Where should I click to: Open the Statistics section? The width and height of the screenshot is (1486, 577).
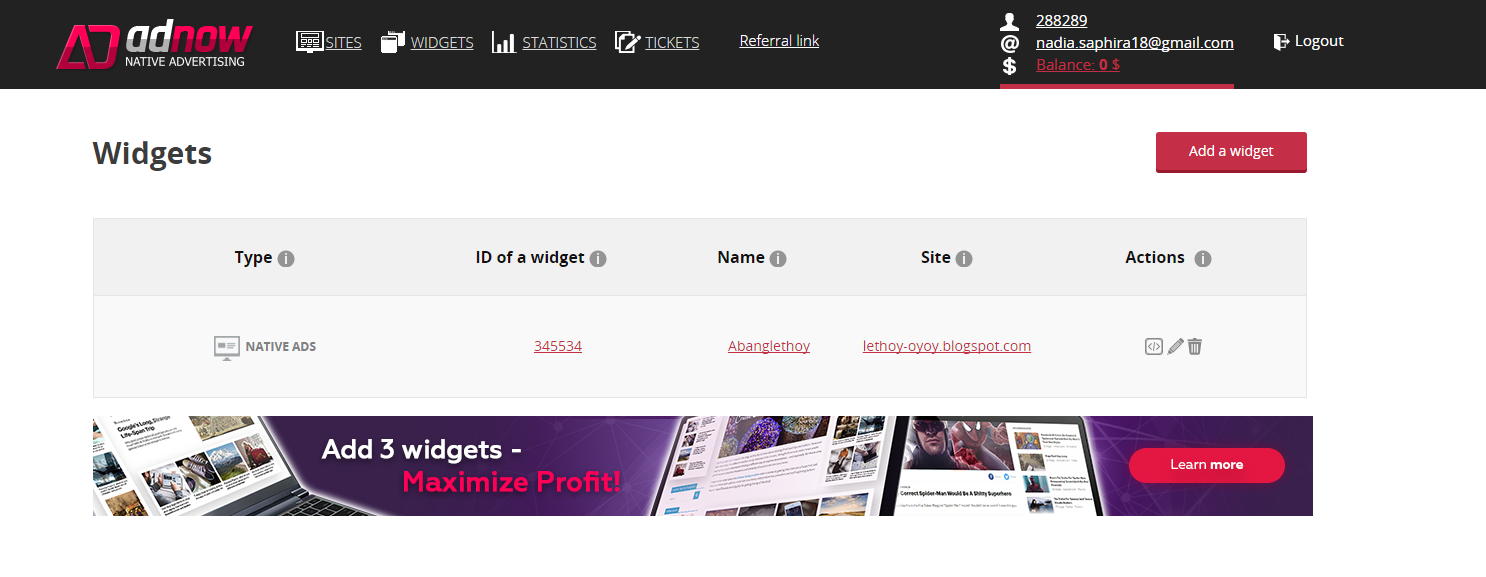click(544, 42)
